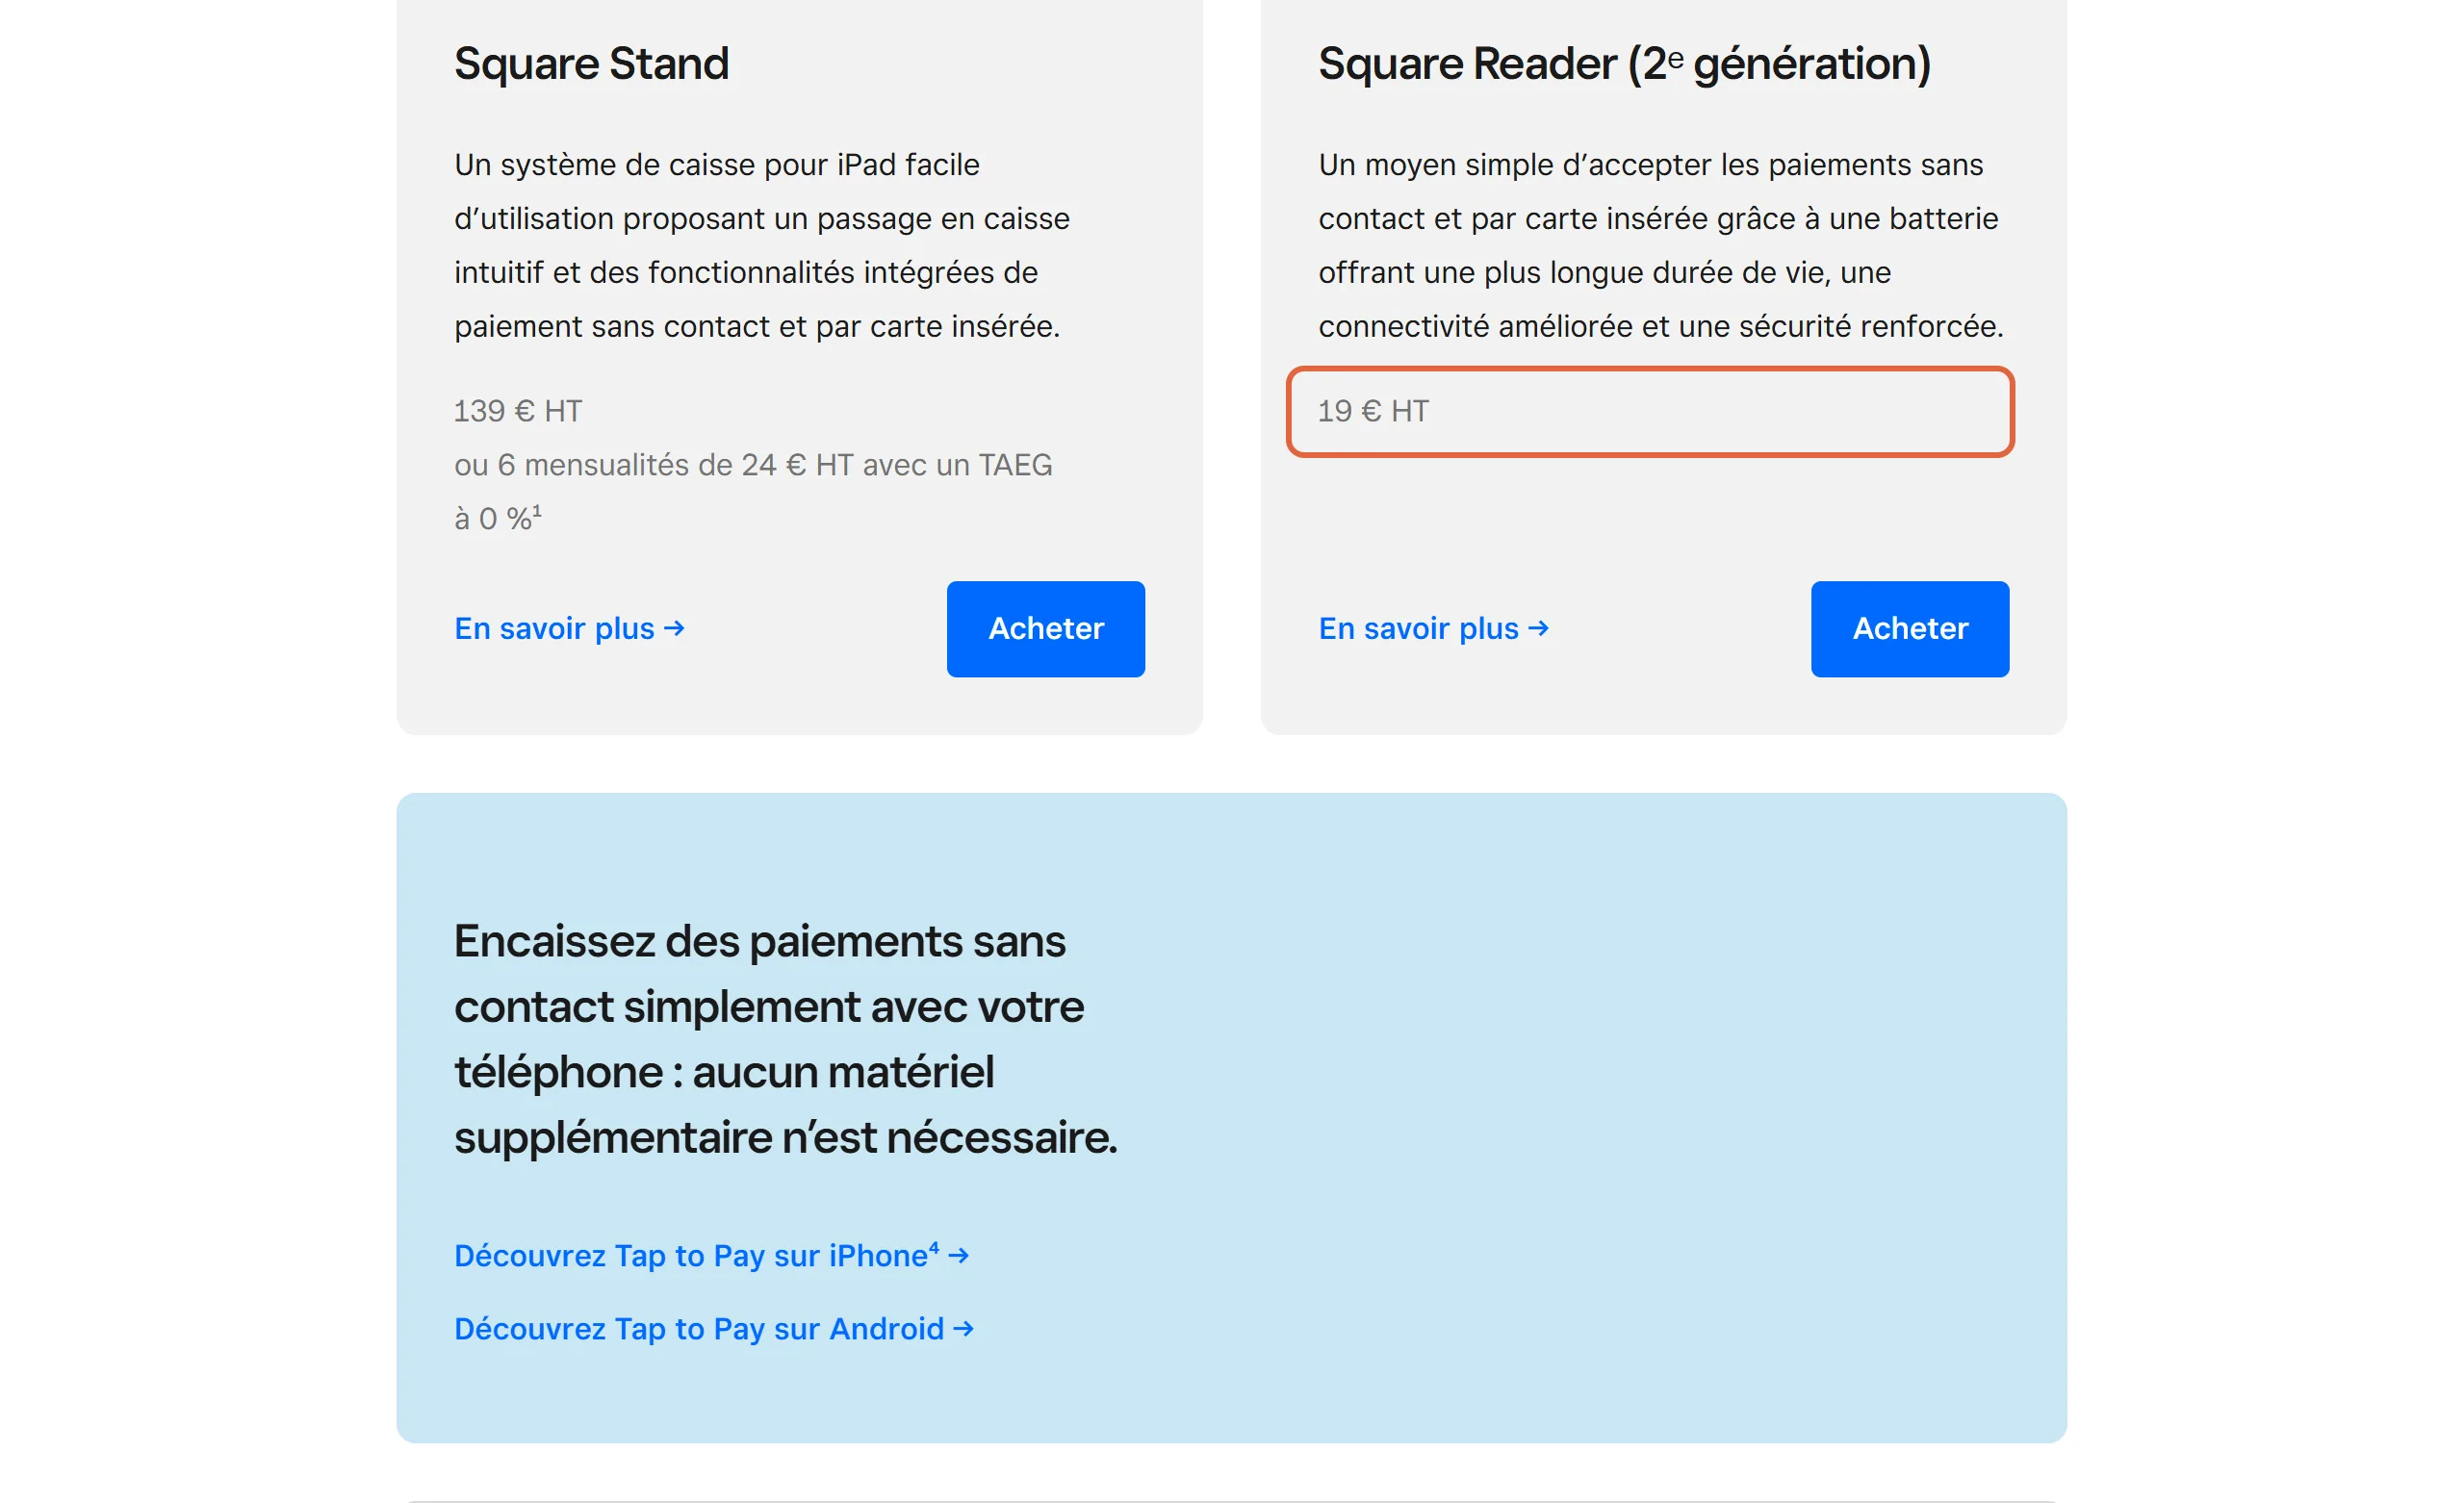This screenshot has width=2464, height=1503.
Task: Open En savoir plus for Square Stand
Action: point(569,628)
